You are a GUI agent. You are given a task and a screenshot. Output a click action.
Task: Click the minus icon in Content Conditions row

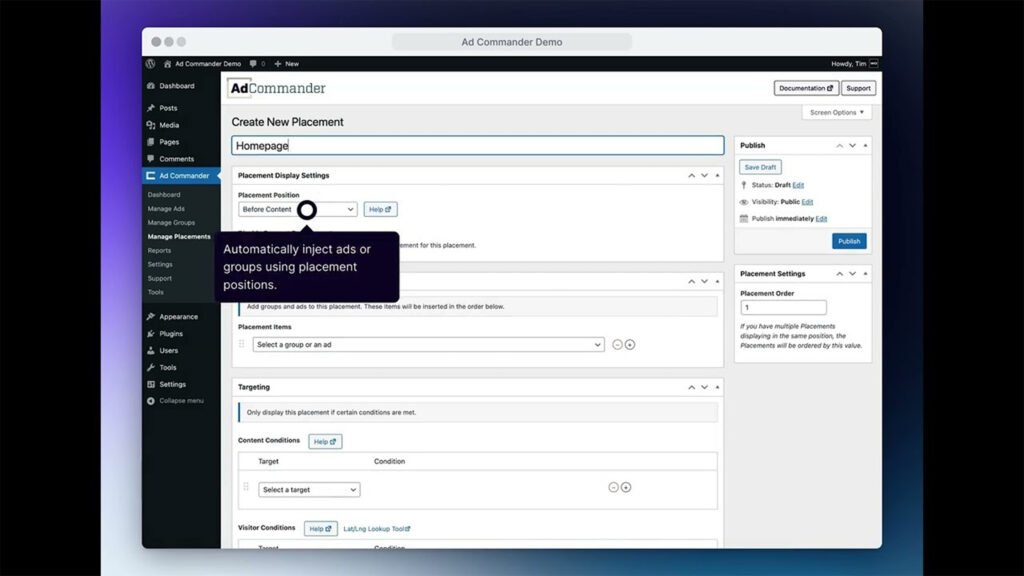pos(614,488)
